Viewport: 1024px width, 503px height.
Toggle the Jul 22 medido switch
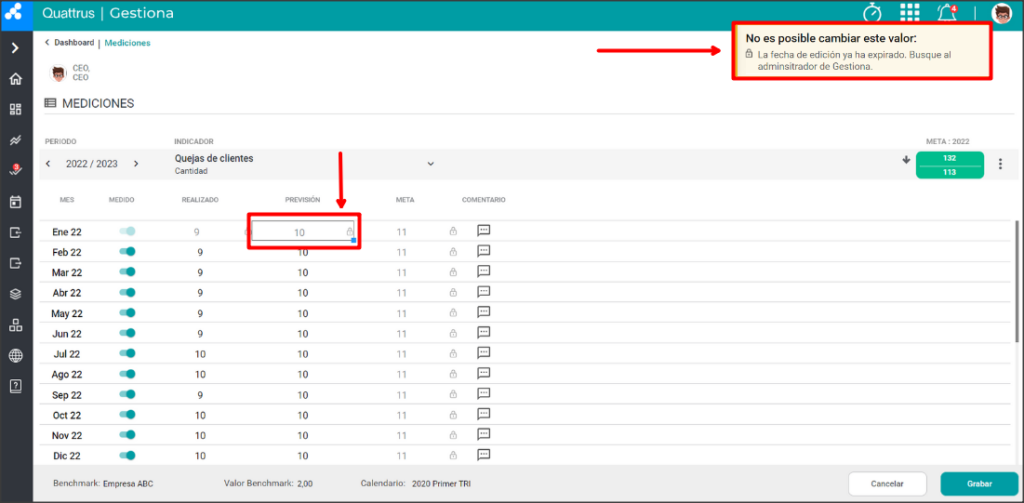(127, 353)
